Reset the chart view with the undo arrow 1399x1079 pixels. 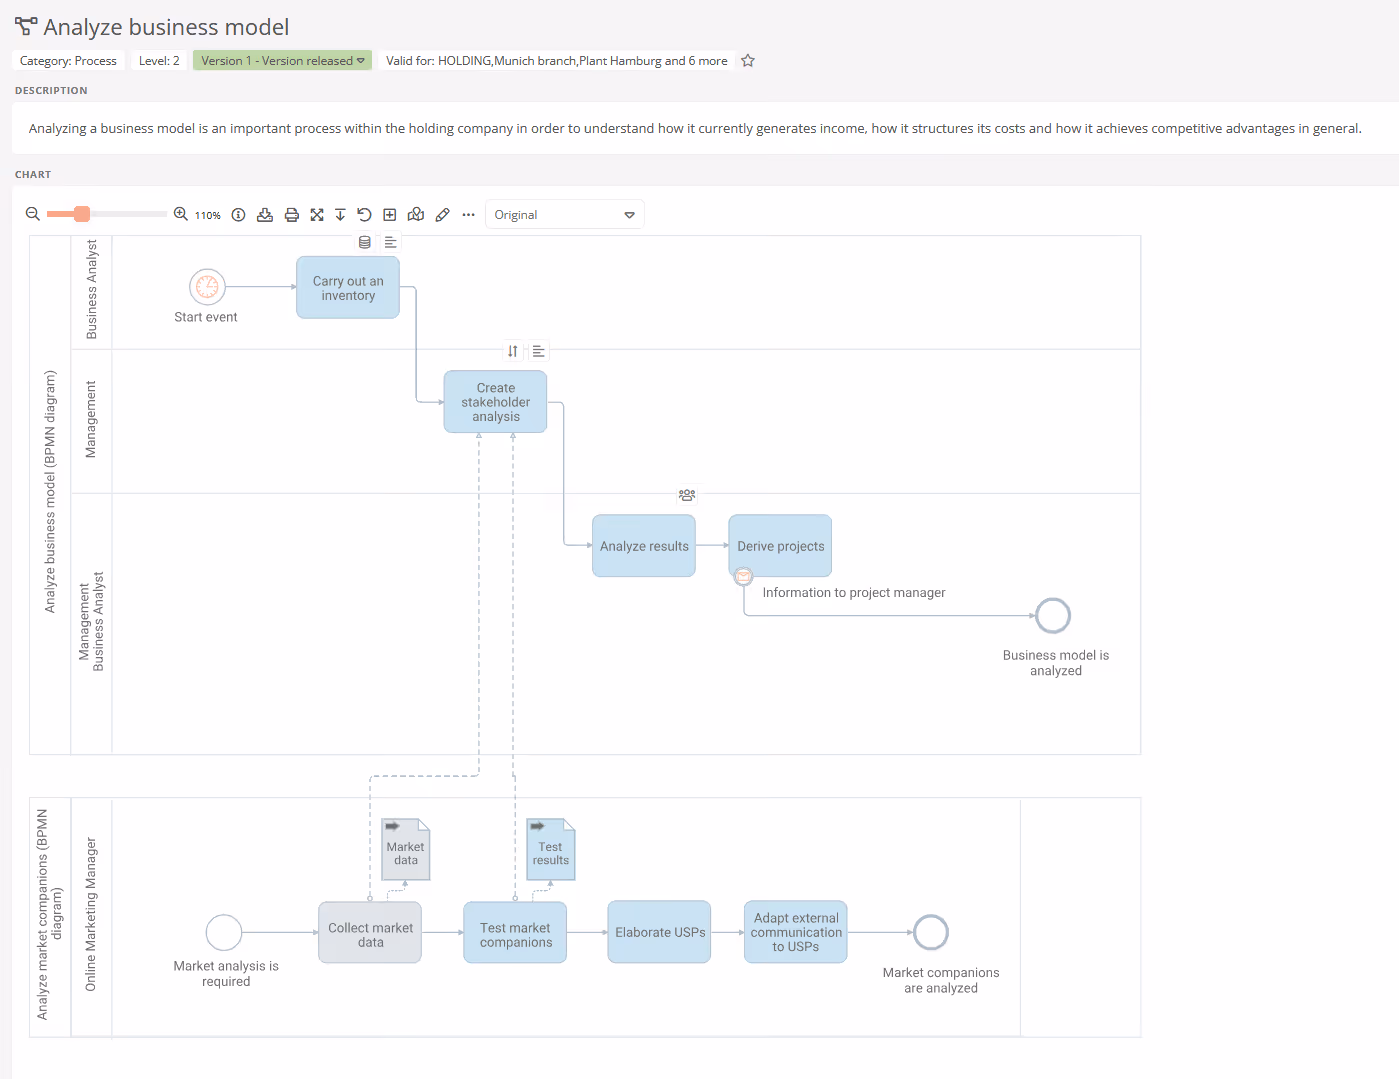(x=364, y=214)
